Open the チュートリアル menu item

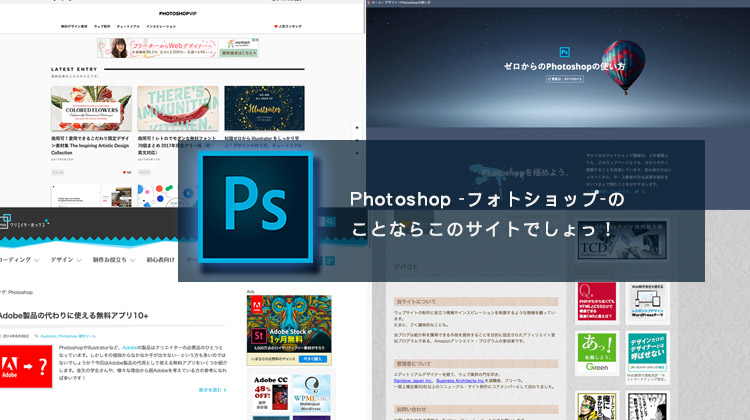[x=128, y=26]
